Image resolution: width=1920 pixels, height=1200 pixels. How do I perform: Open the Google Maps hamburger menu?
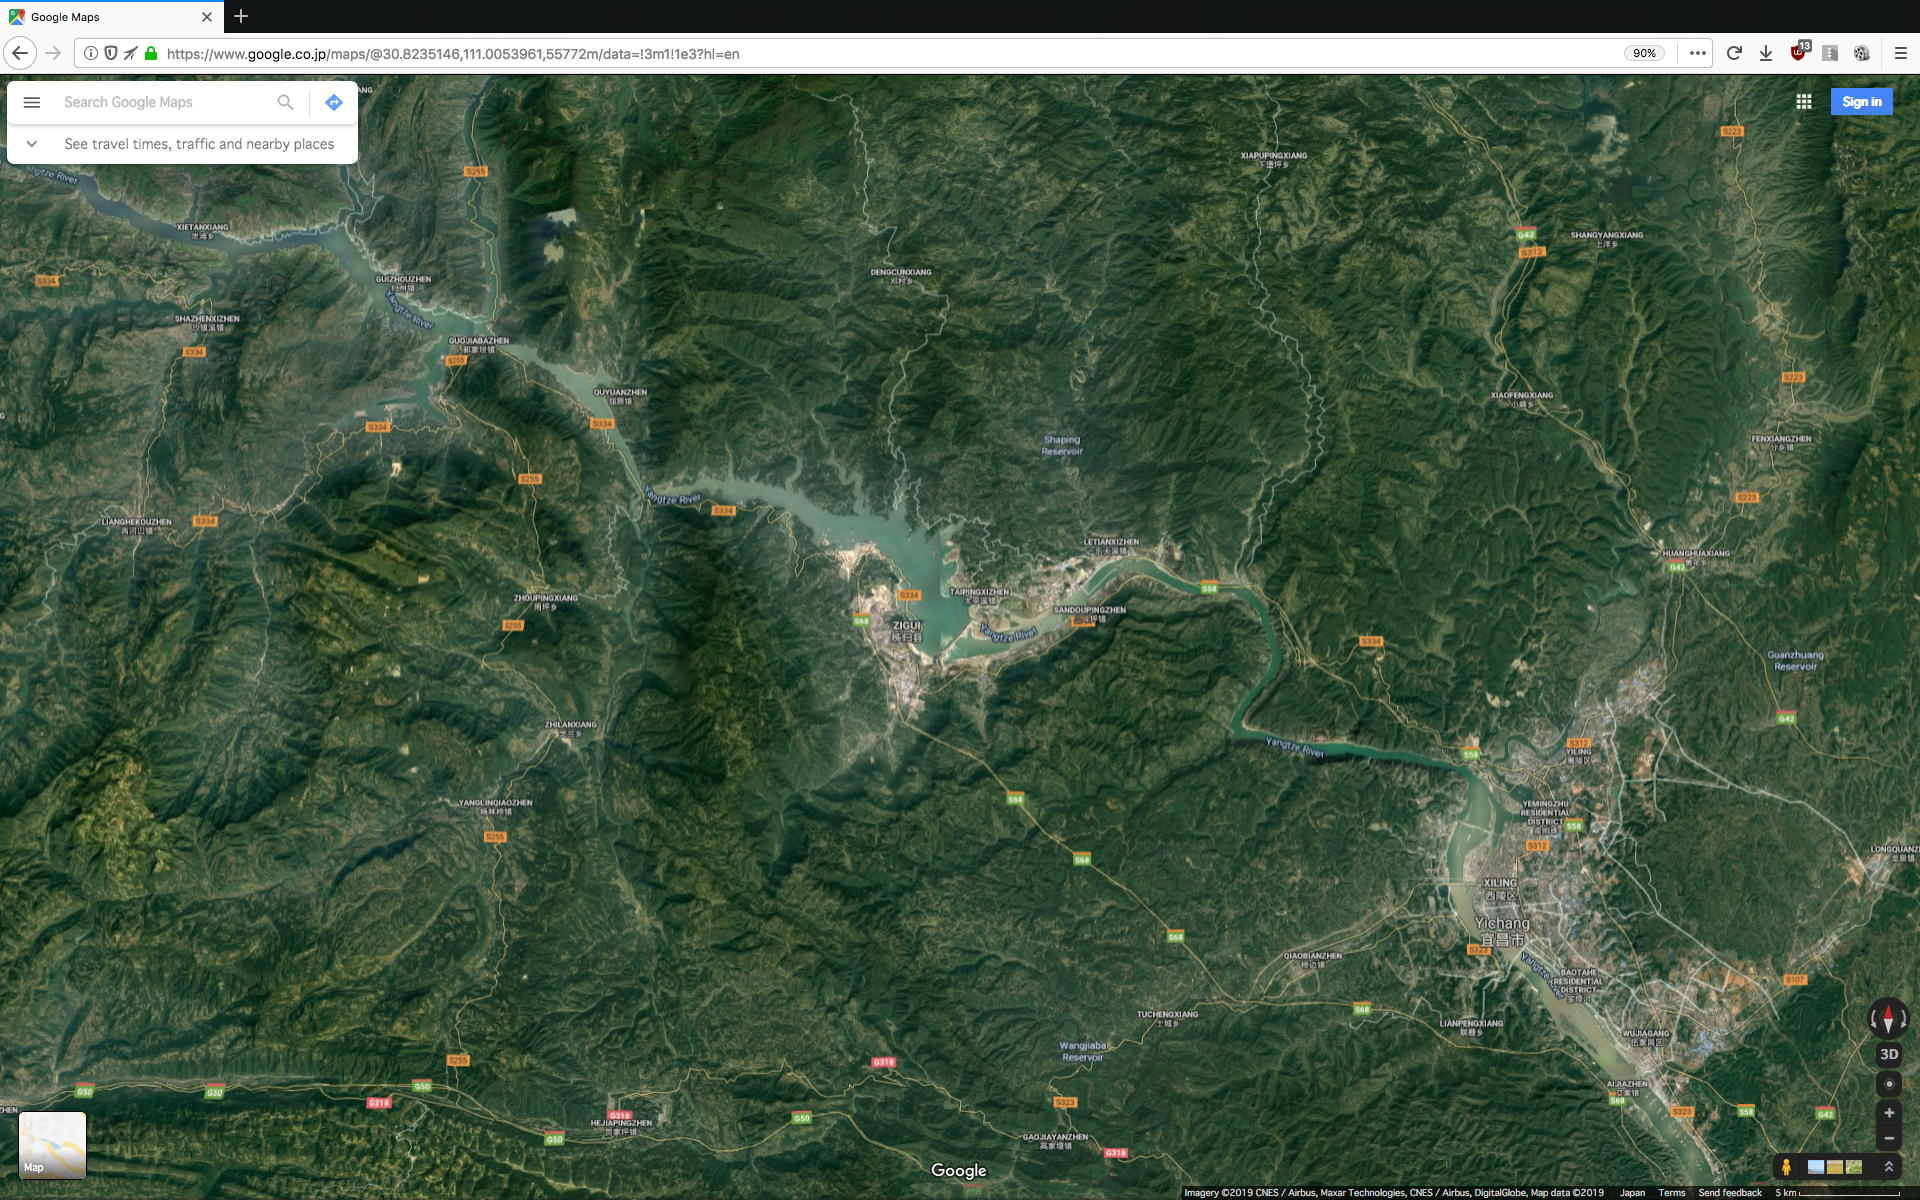[x=32, y=102]
